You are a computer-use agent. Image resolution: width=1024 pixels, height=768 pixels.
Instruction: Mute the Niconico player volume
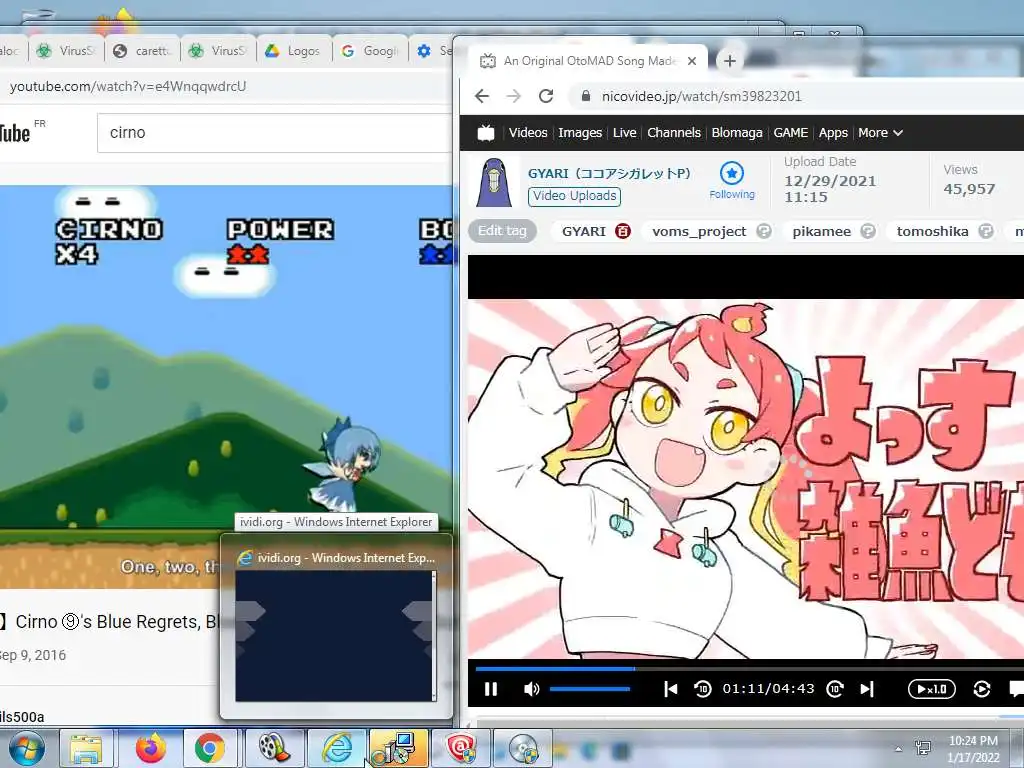pos(532,689)
